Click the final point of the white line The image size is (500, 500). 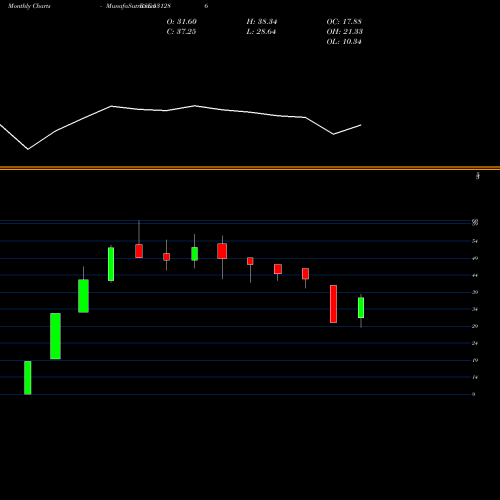tap(361, 125)
